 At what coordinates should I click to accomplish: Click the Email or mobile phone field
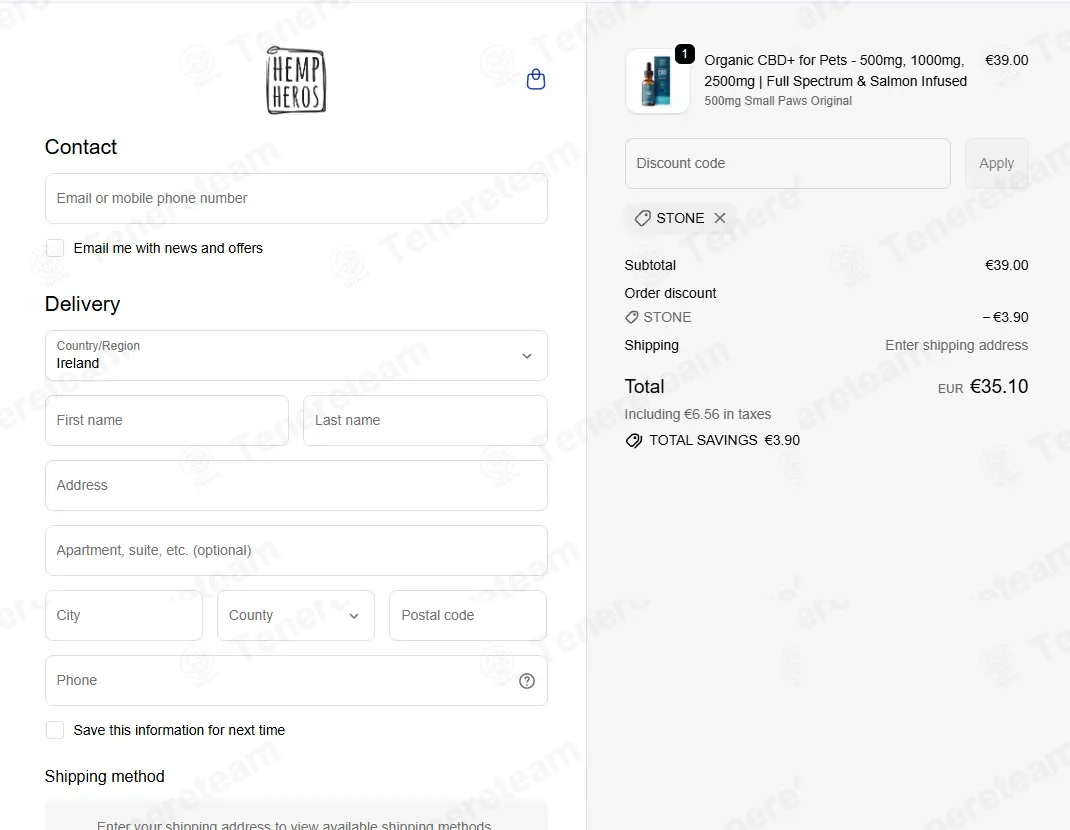(x=296, y=199)
